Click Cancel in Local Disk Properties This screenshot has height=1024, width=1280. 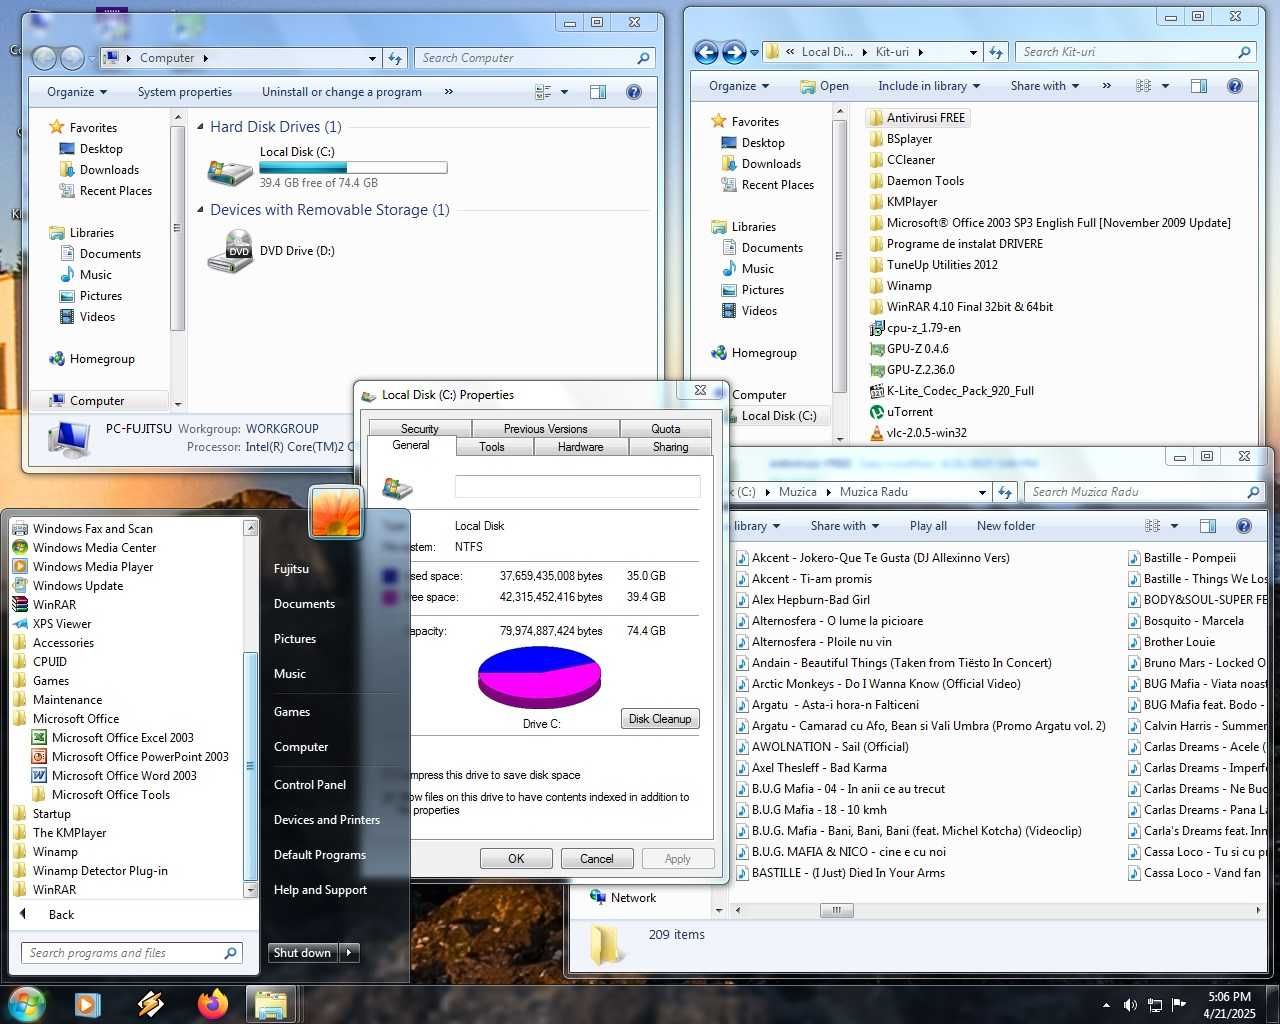pos(597,859)
